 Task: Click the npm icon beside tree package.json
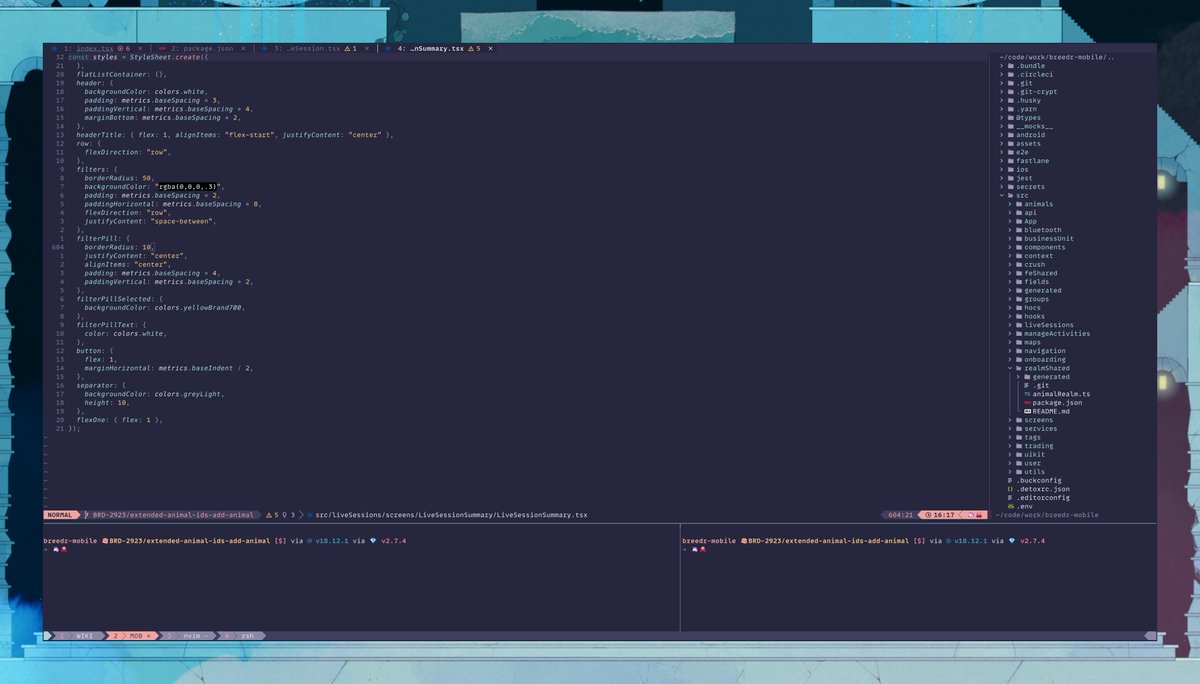tap(1027, 403)
